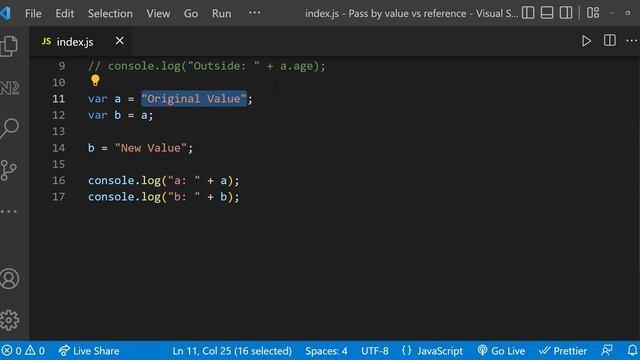Close the index.js tab
Image resolution: width=640 pixels, height=360 pixels.
pyautogui.click(x=119, y=41)
